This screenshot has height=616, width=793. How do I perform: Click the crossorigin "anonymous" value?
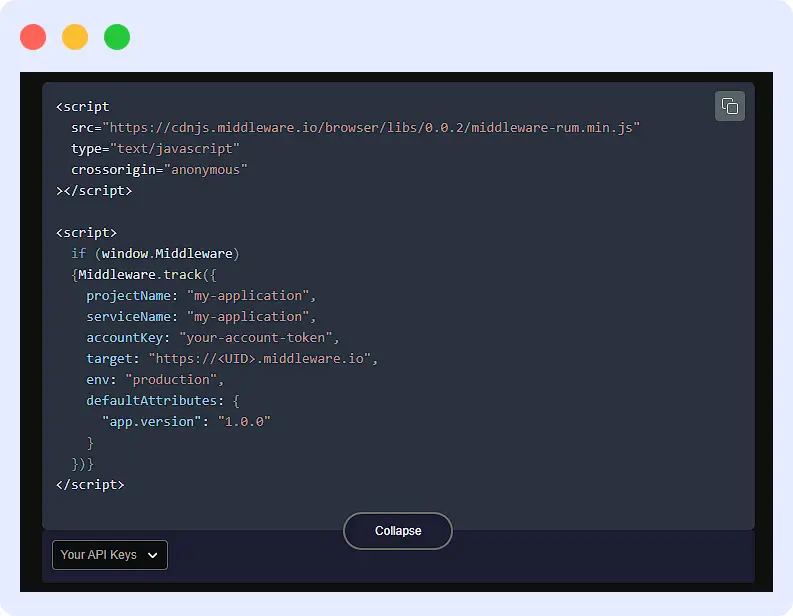(206, 169)
